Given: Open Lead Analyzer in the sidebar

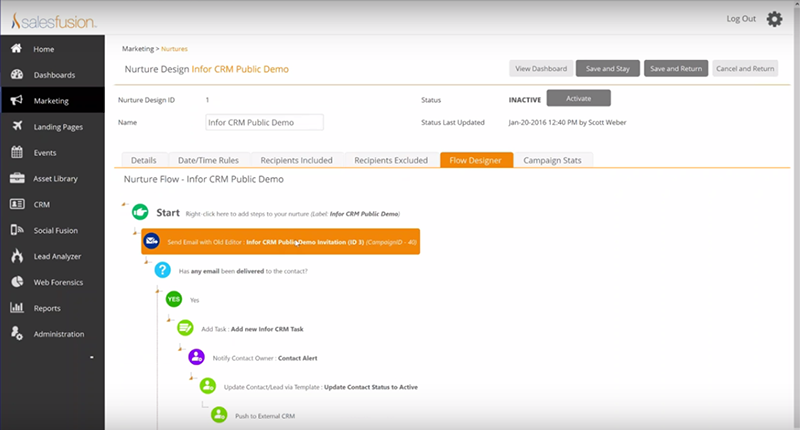Looking at the screenshot, I should [x=56, y=257].
